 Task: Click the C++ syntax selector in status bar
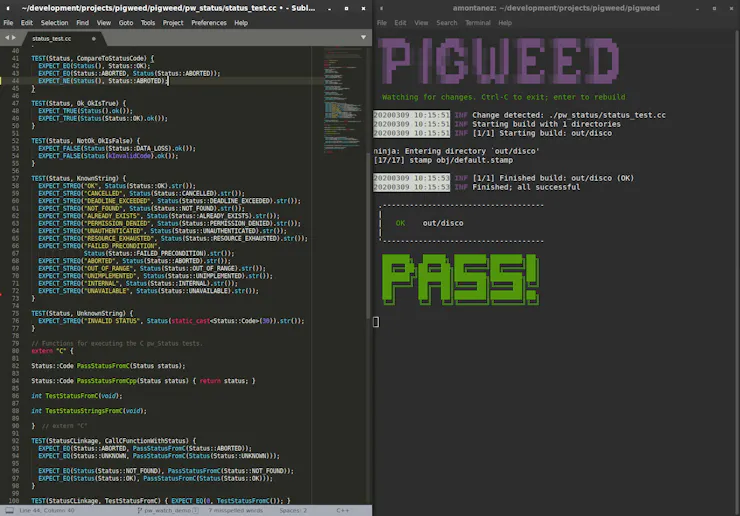tap(343, 510)
